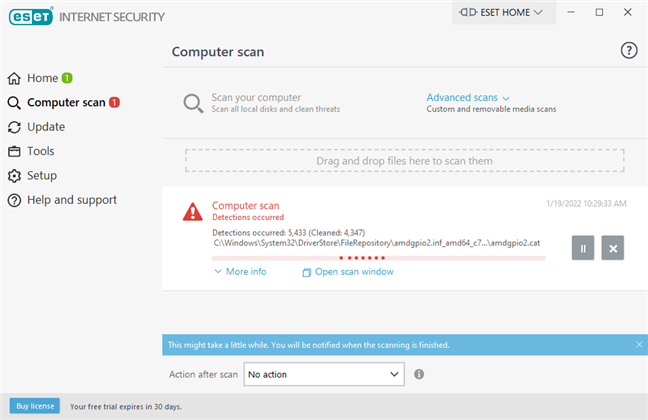648x420 pixels.
Task: Click the Setup gear icon
Action: (14, 176)
